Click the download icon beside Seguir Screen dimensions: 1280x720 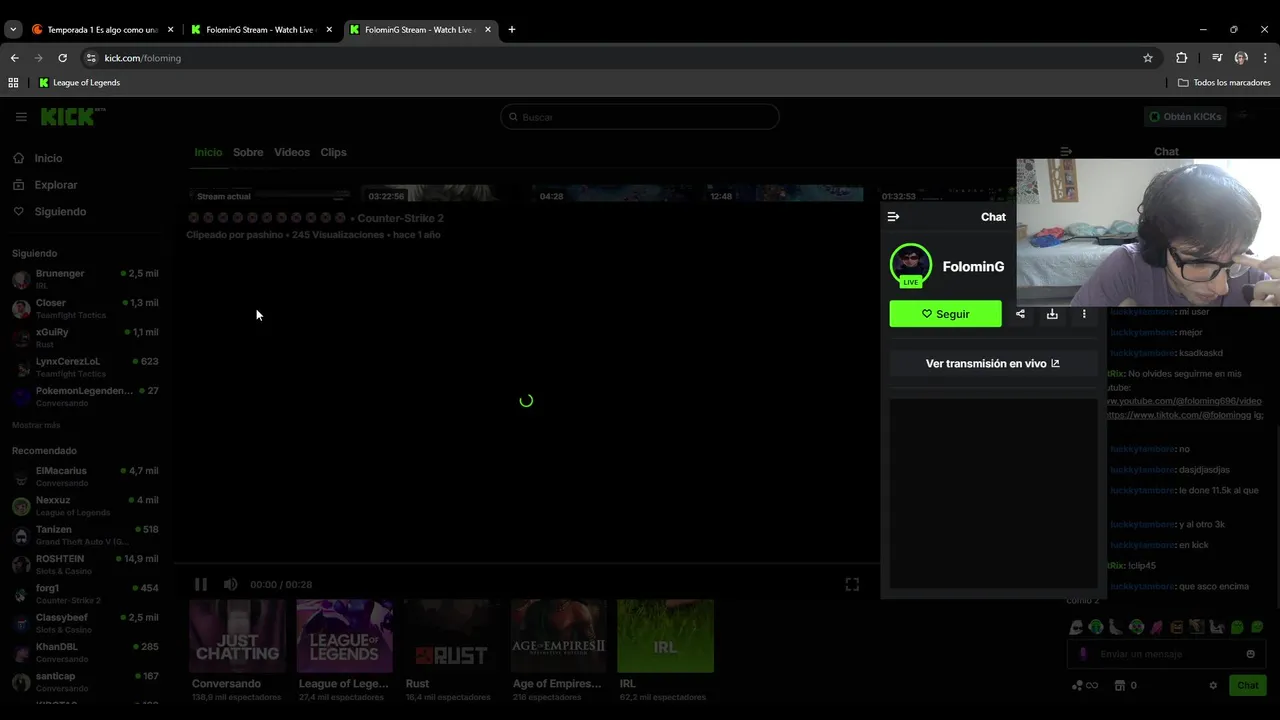1052,314
